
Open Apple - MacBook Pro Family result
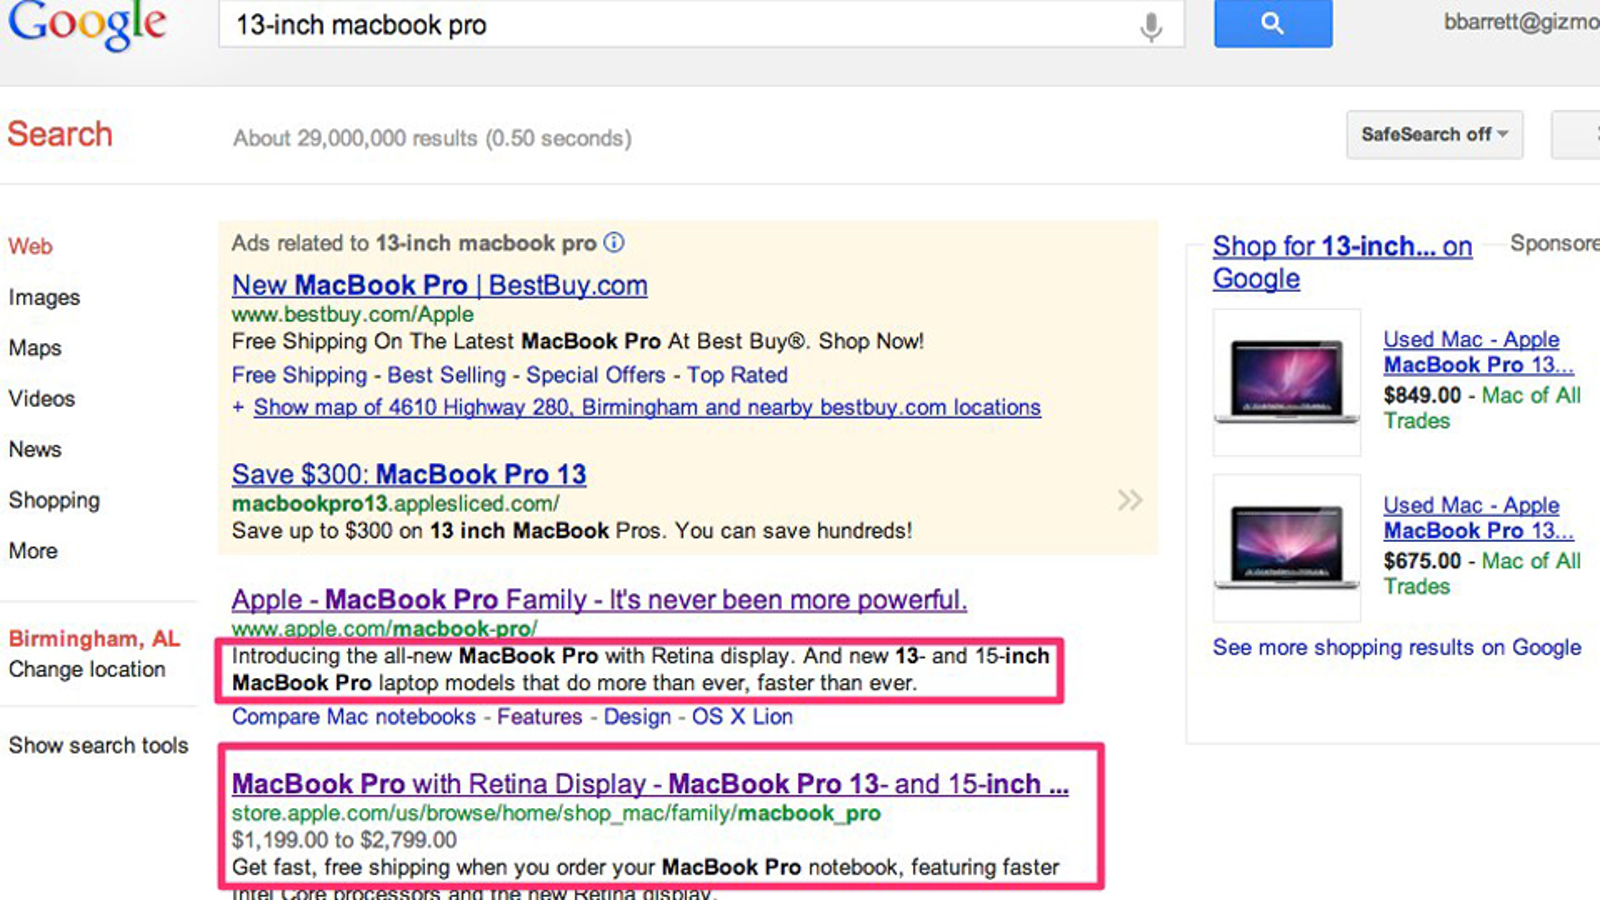(599, 599)
